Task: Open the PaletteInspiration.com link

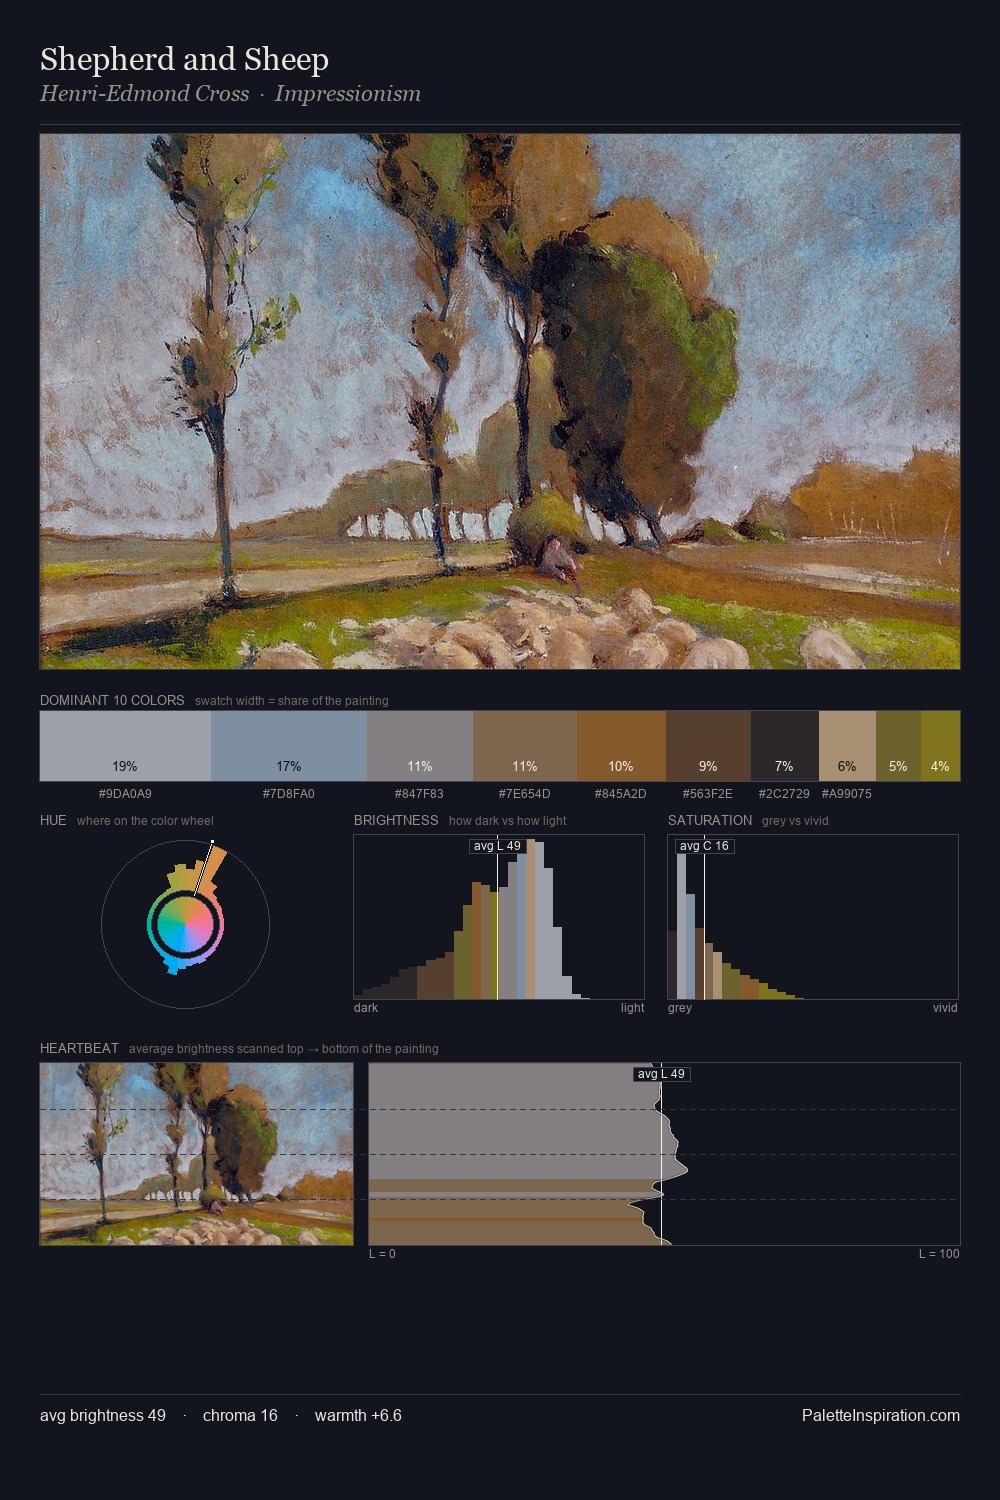Action: pyautogui.click(x=881, y=1415)
